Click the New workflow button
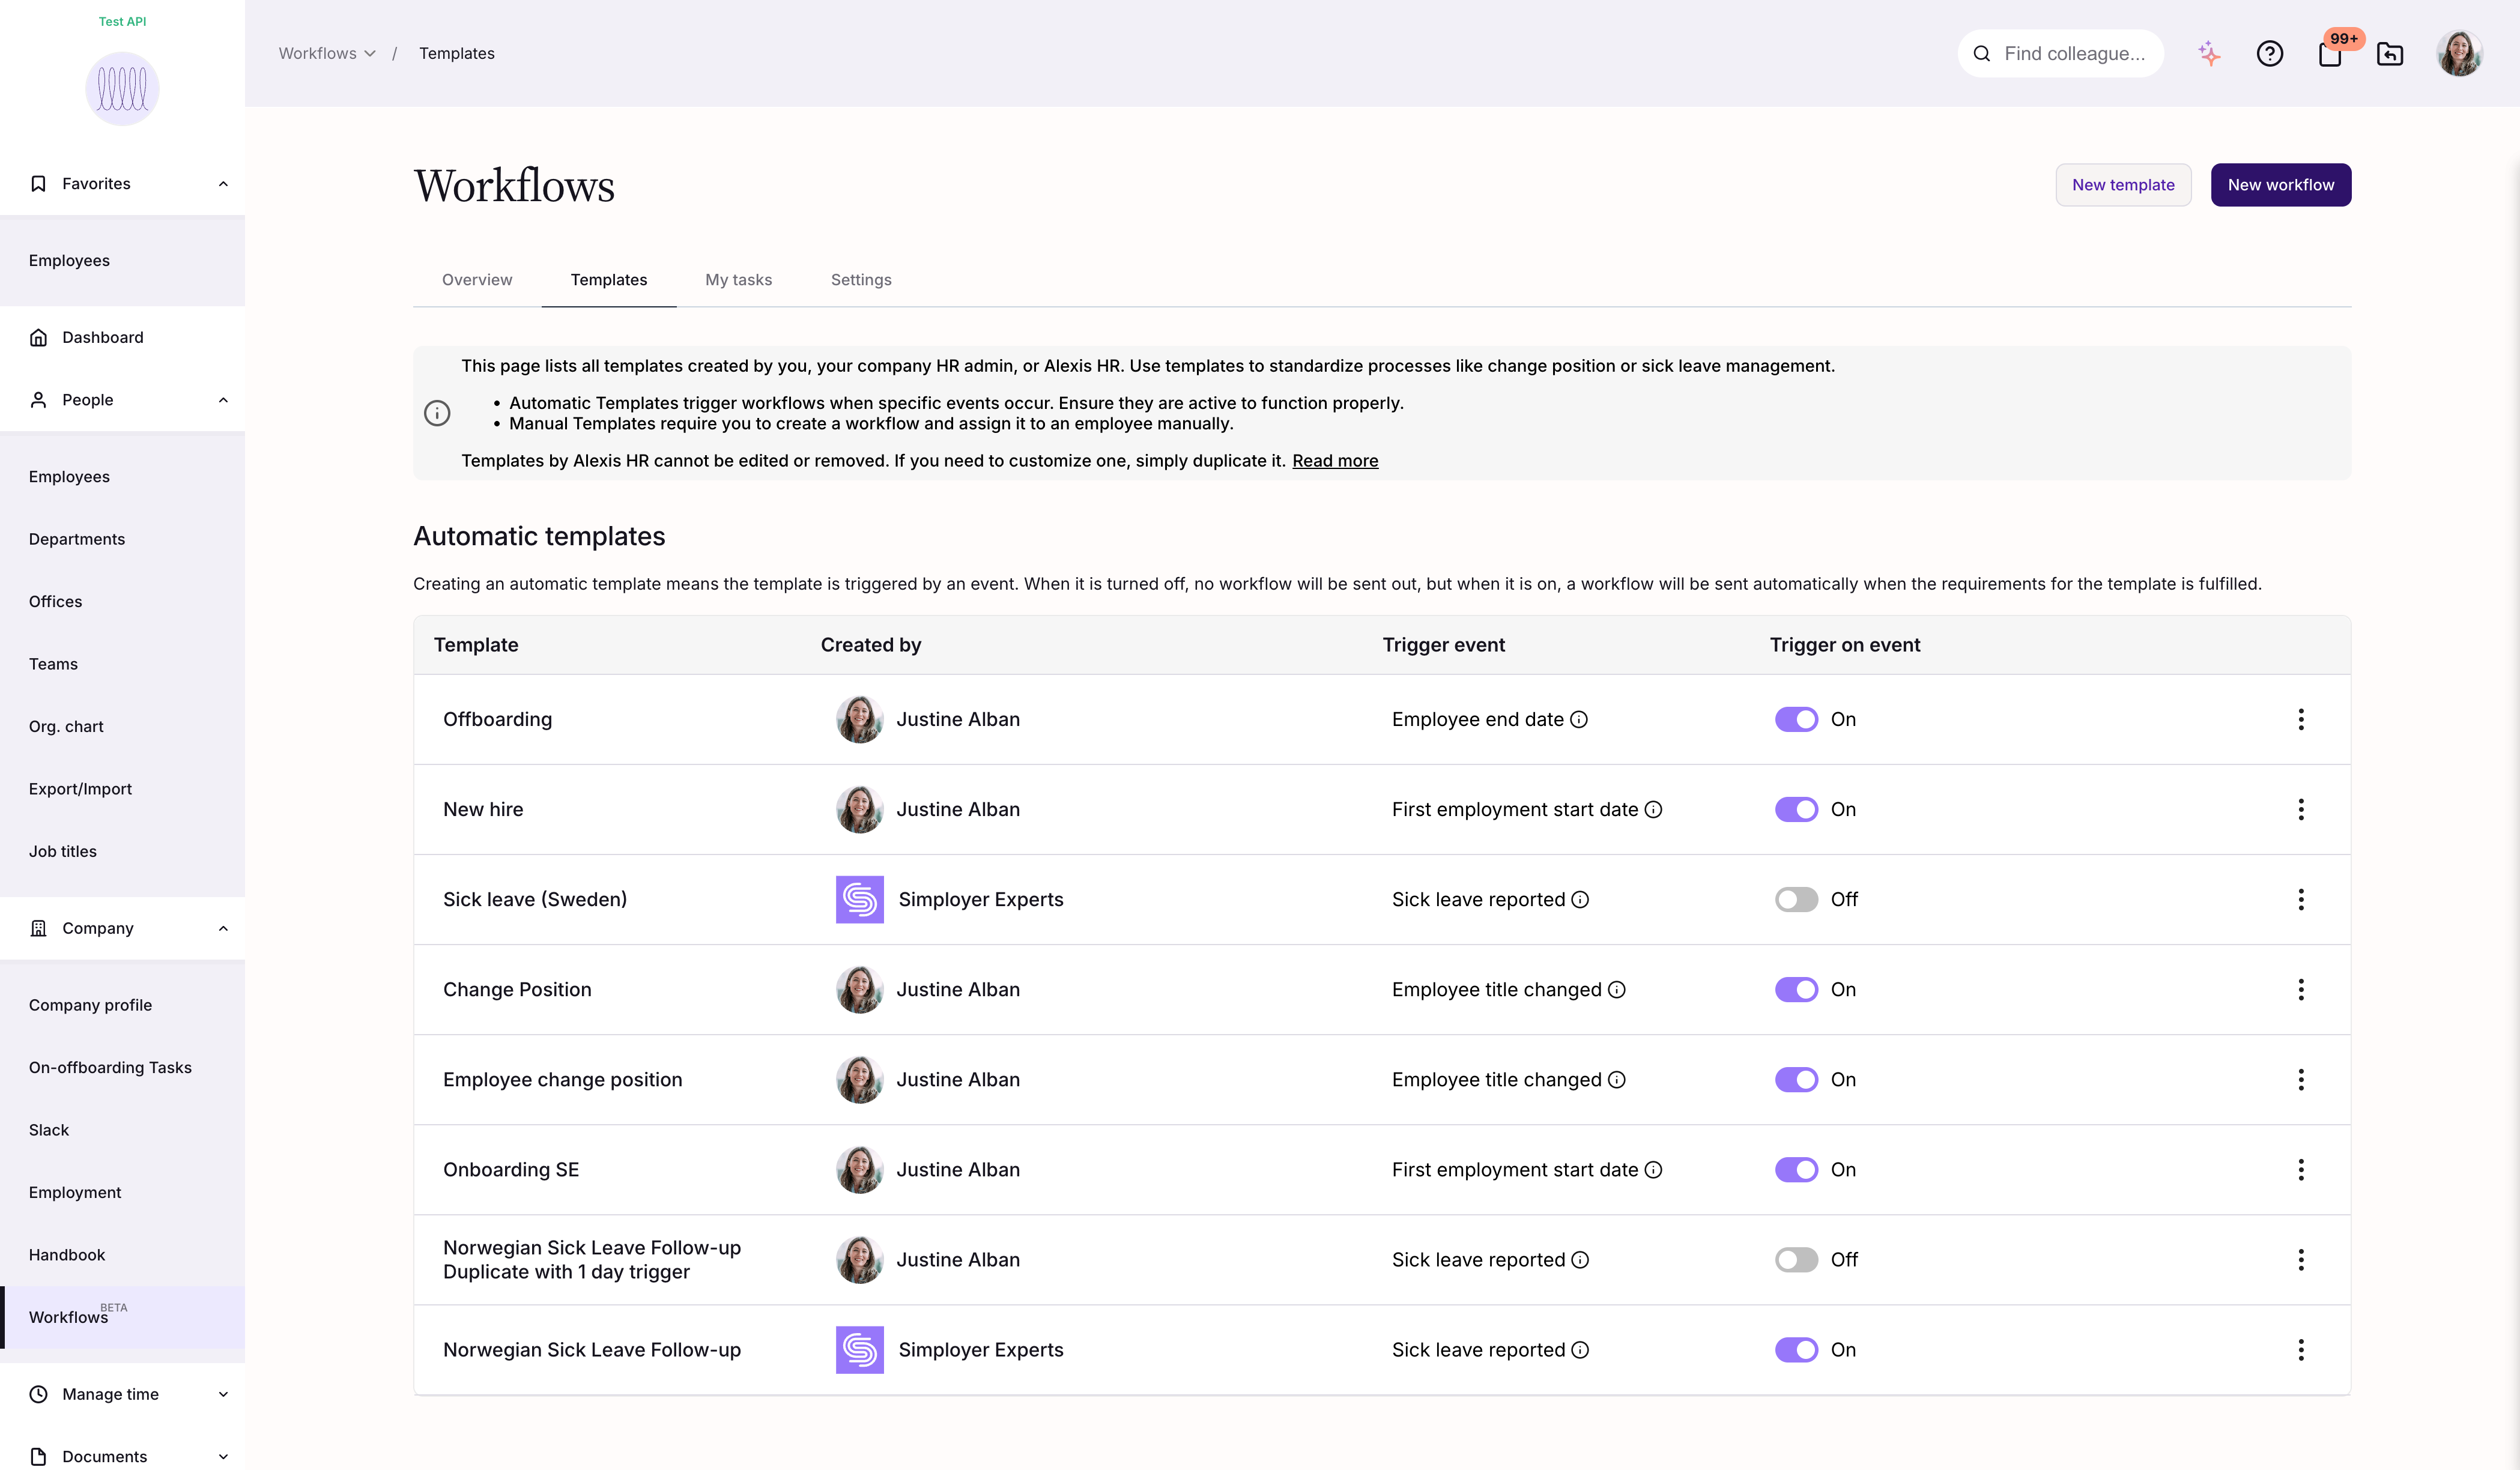2520x1470 pixels. click(2281, 185)
